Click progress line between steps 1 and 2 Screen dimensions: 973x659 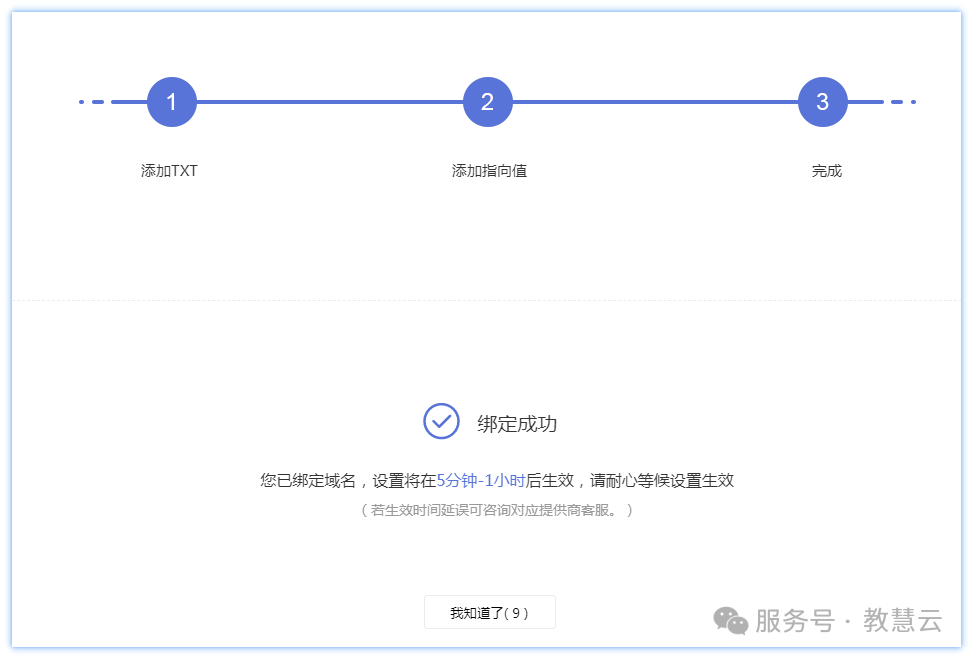330,102
